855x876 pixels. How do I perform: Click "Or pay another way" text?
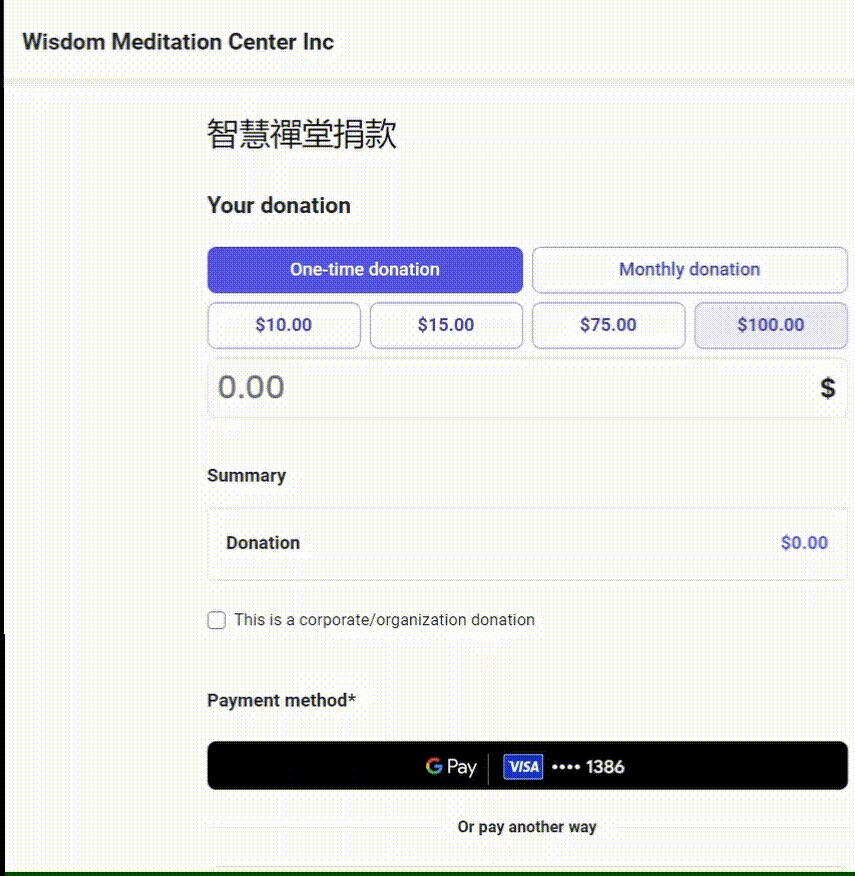coord(527,827)
